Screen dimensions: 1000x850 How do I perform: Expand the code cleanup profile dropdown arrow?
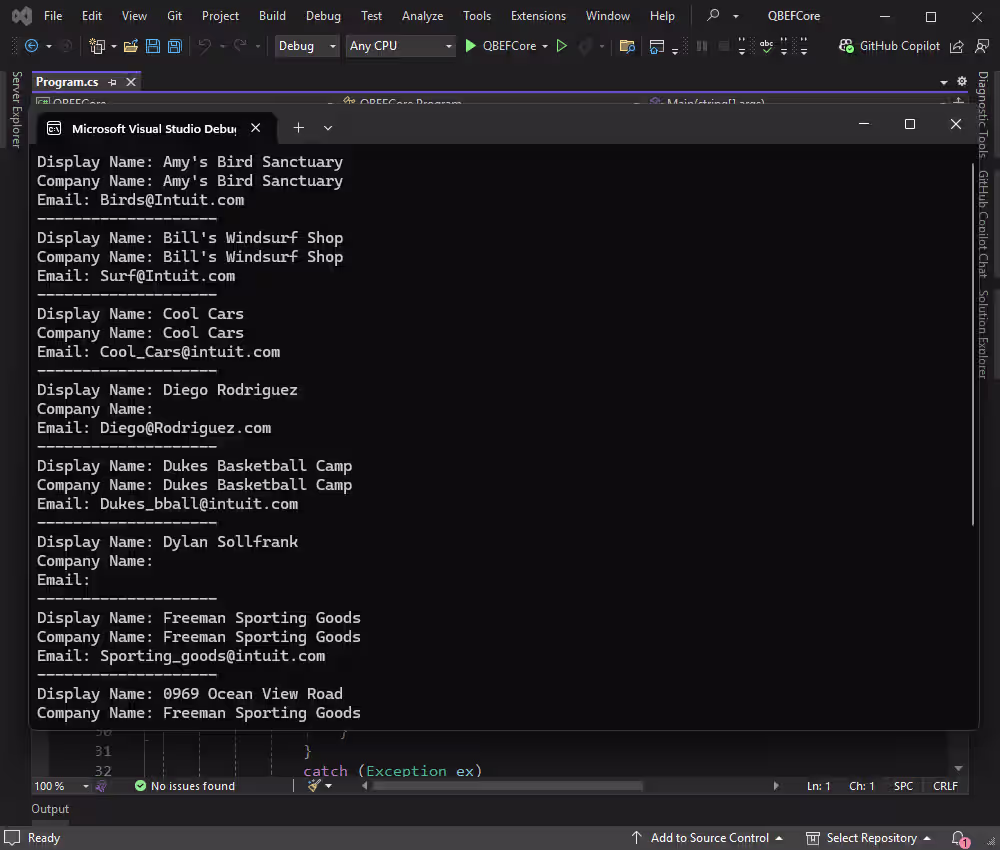tap(328, 786)
